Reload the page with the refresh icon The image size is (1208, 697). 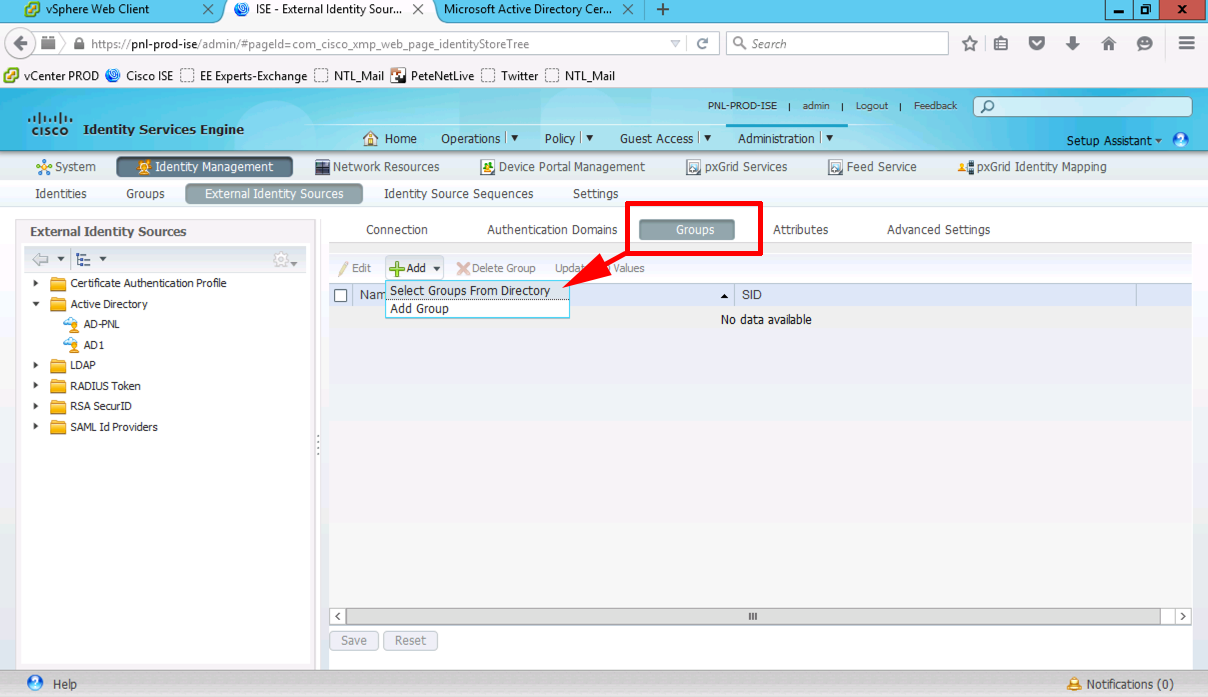(x=702, y=44)
